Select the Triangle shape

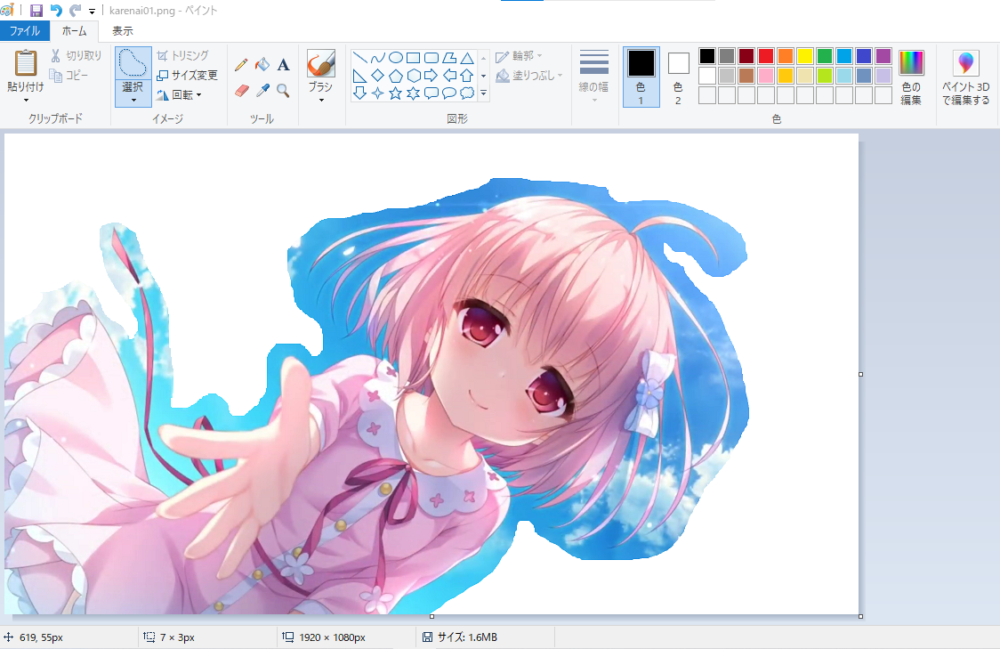pyautogui.click(x=467, y=58)
